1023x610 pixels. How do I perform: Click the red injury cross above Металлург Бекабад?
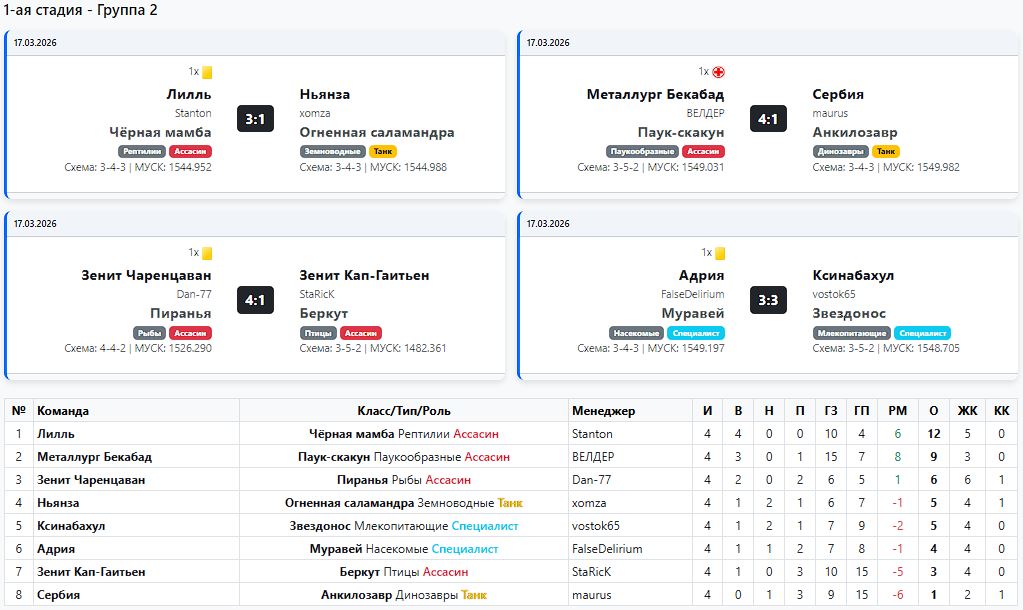point(718,72)
